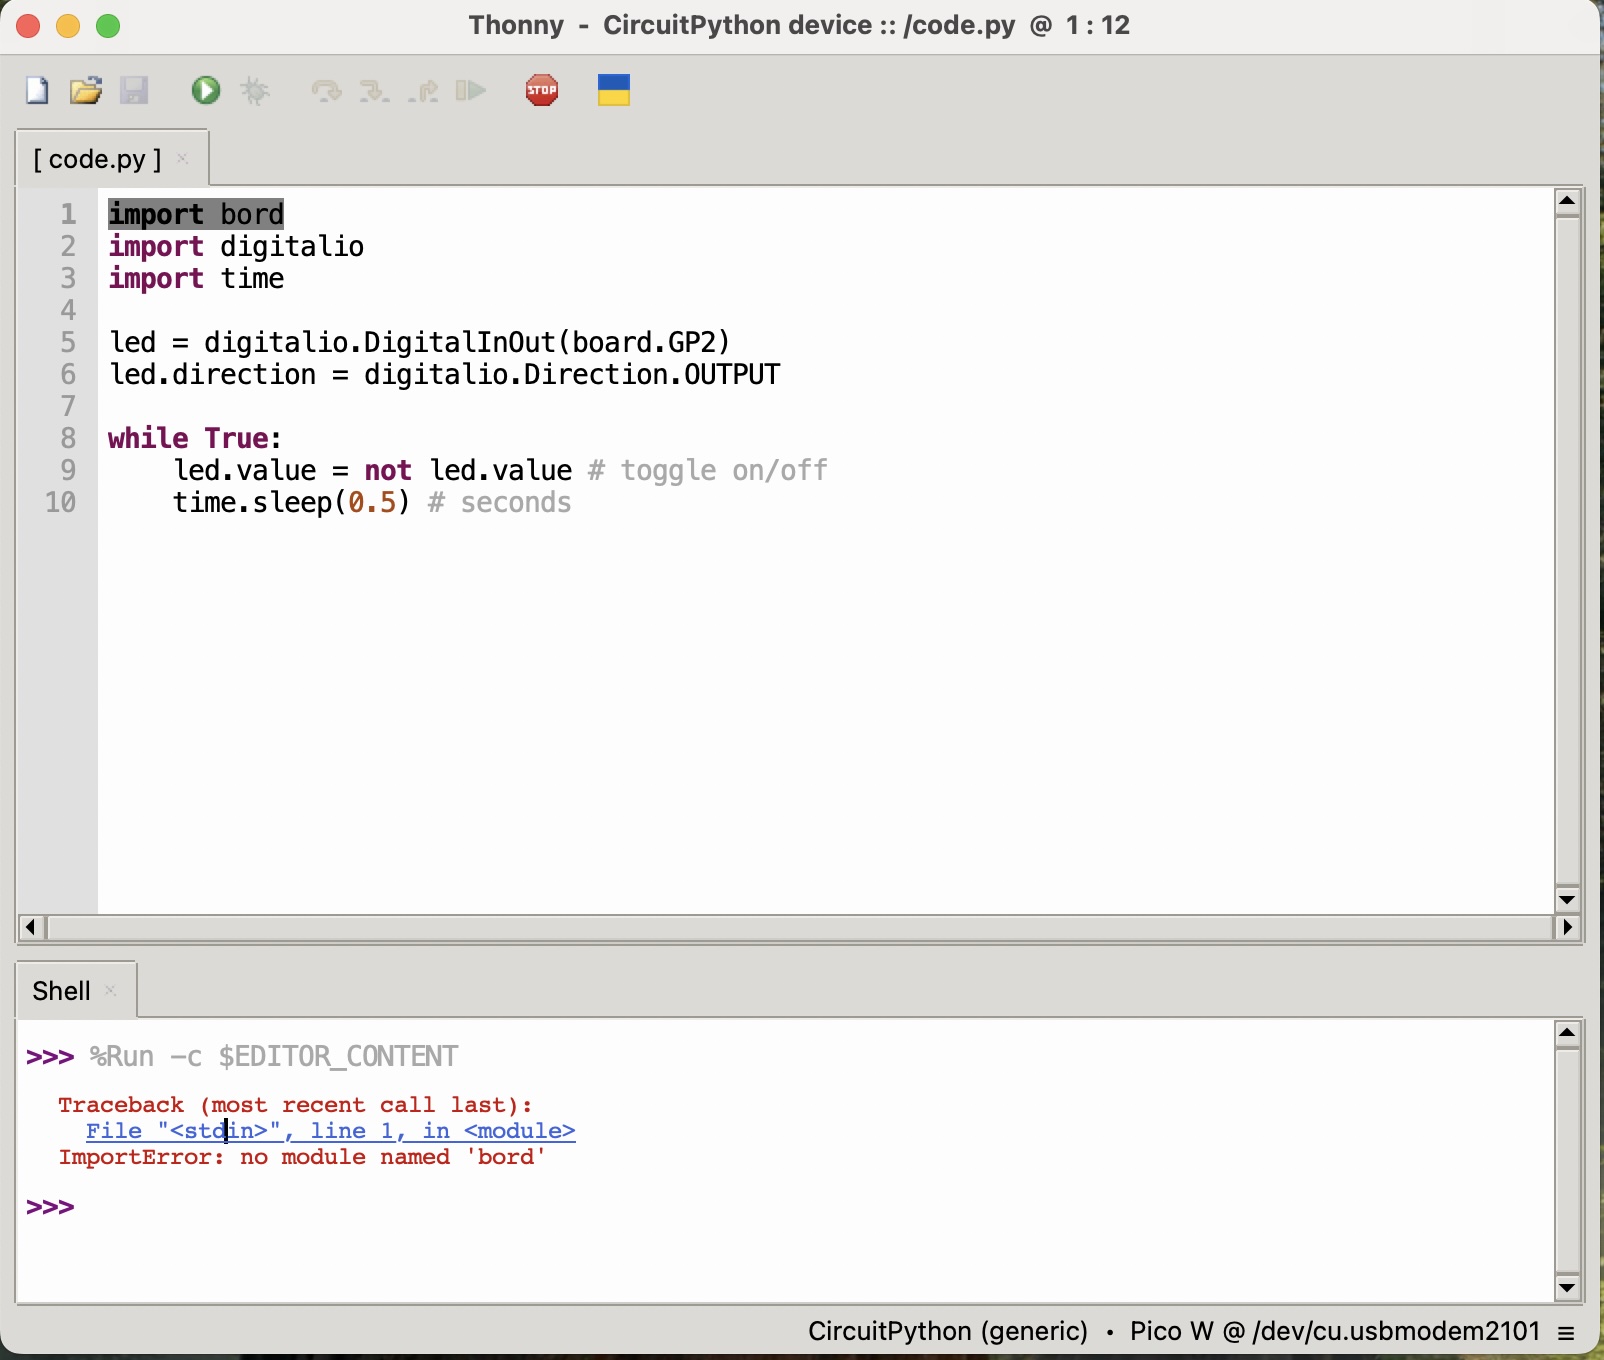
Task: Save the current script
Action: click(x=135, y=90)
